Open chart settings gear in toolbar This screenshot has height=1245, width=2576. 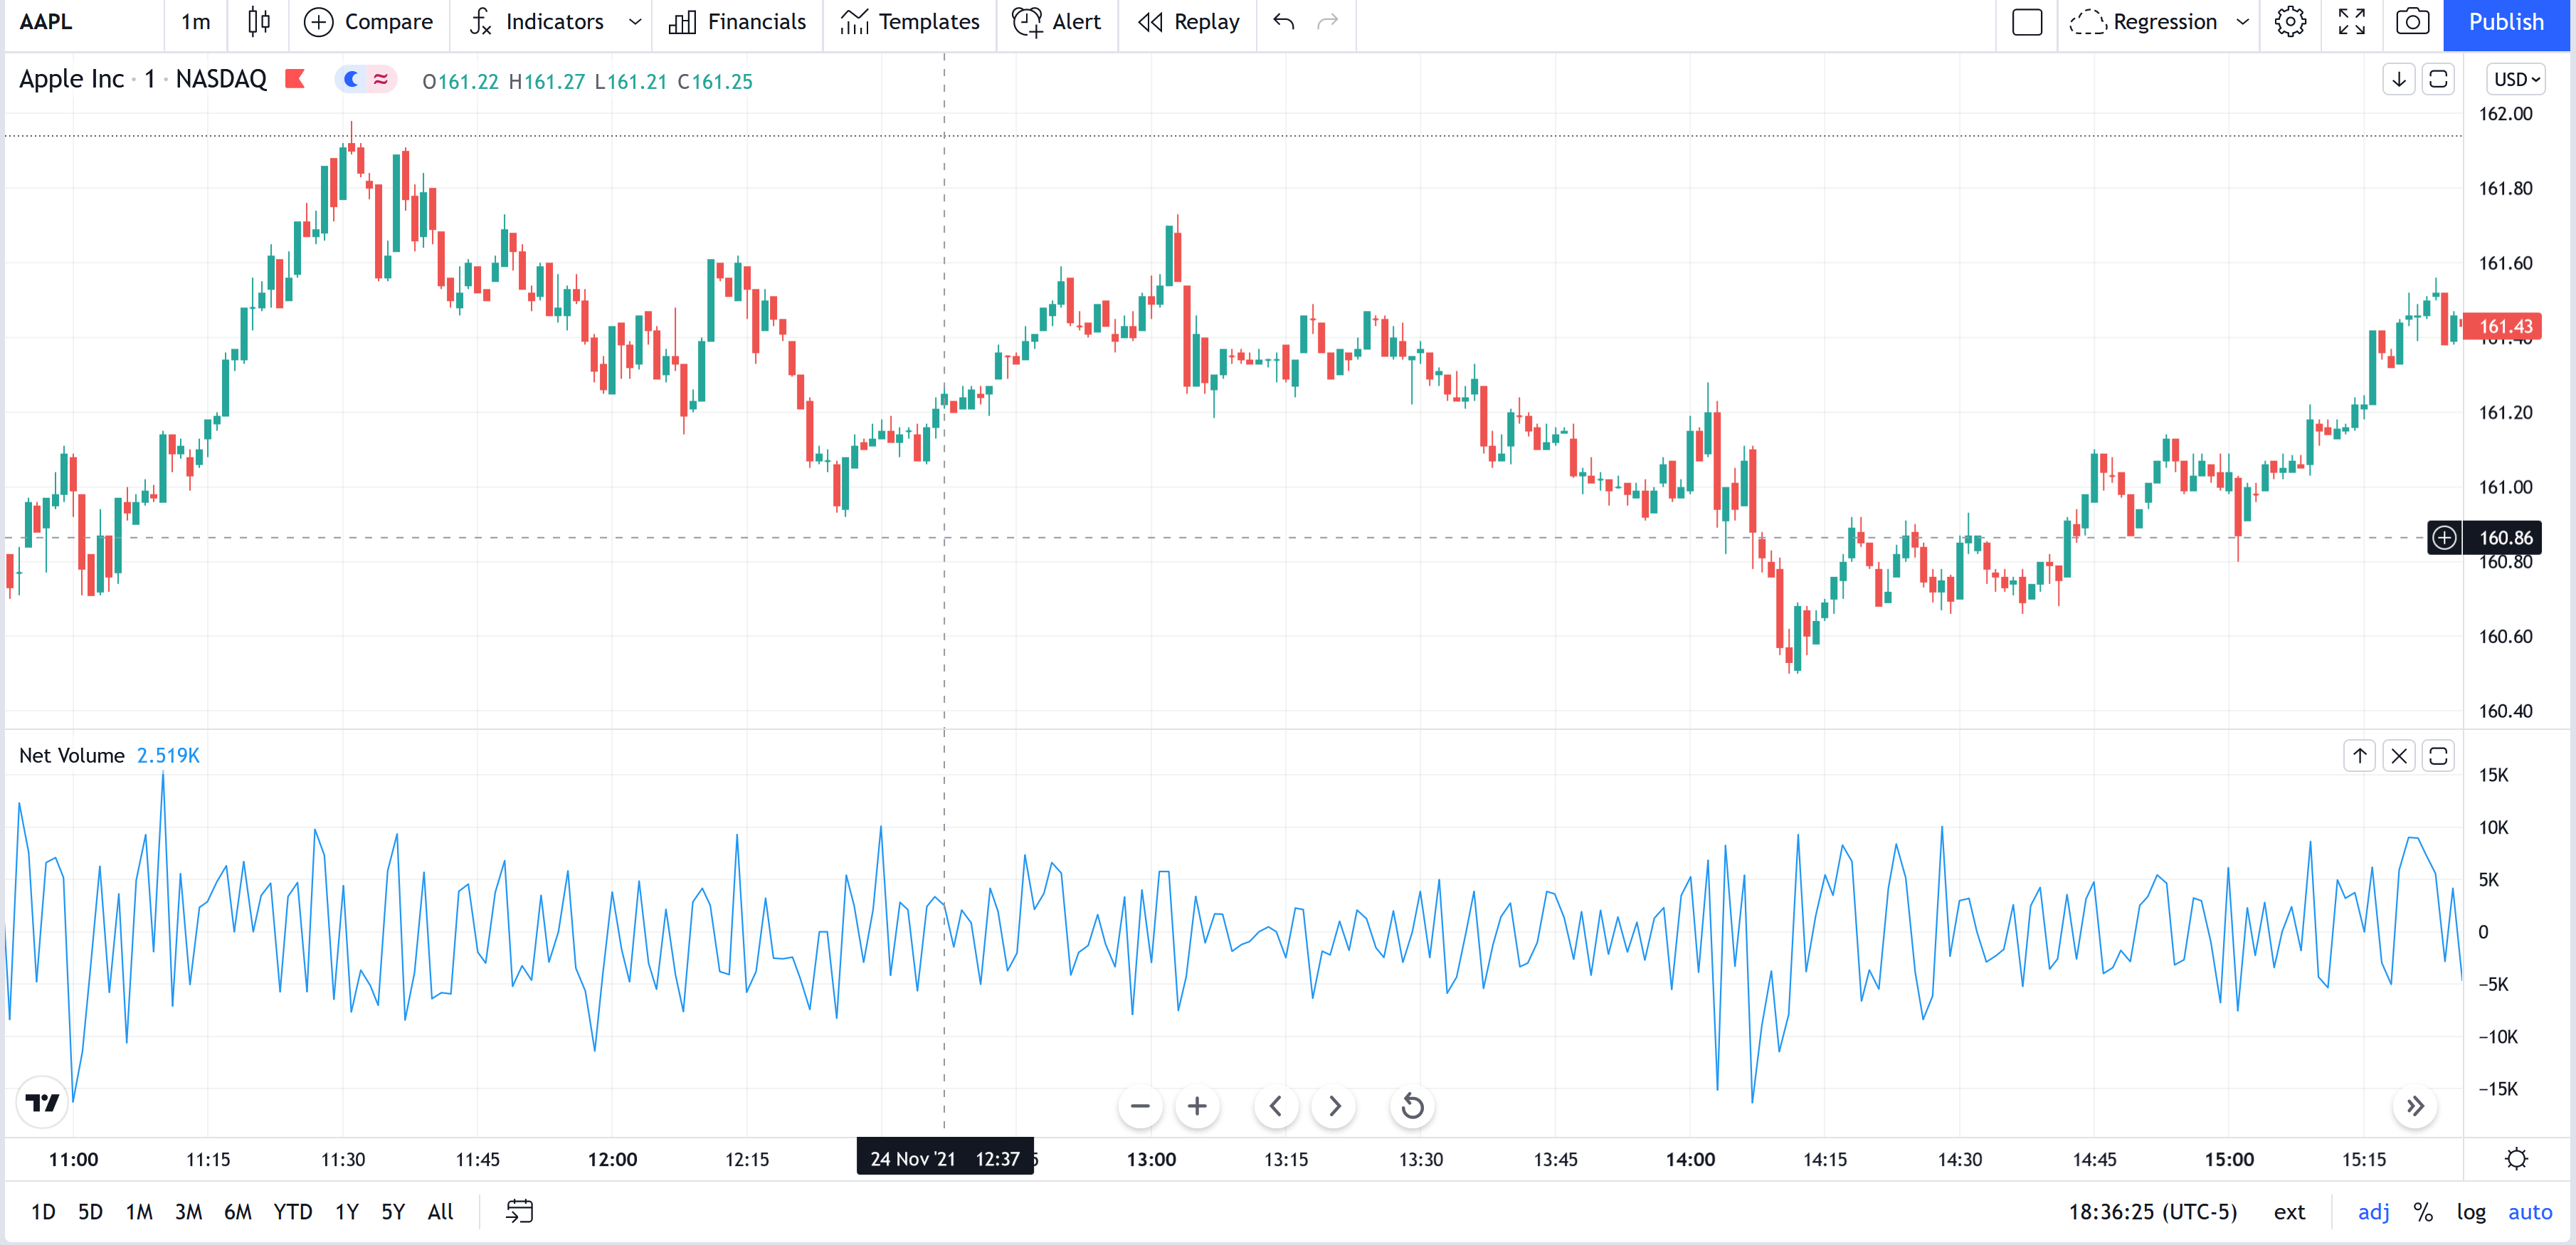tap(2290, 22)
